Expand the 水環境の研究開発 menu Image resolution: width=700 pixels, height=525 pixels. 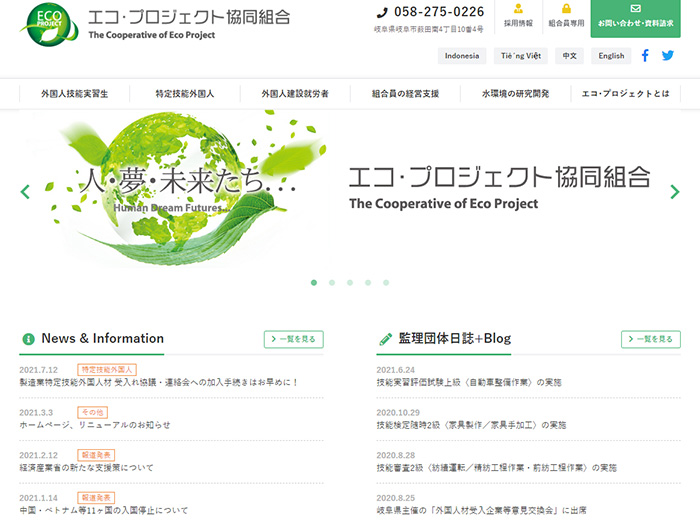tap(515, 94)
